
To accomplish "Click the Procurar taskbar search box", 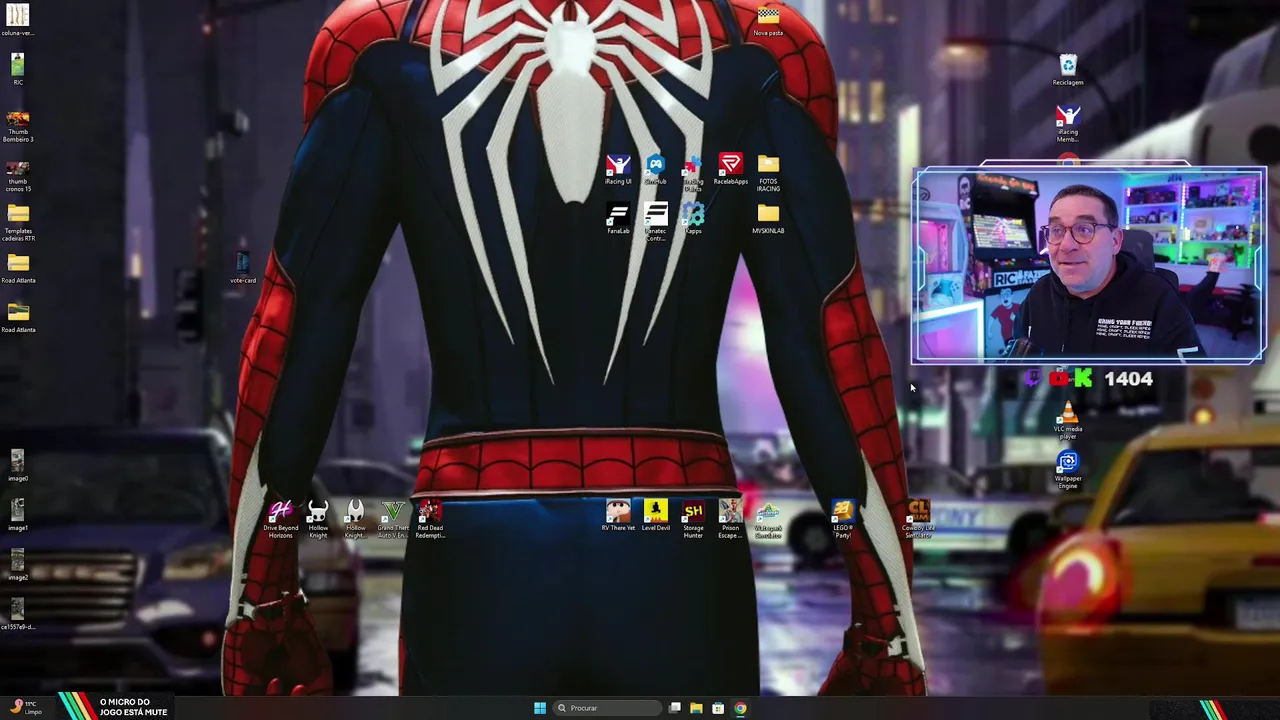I will pyautogui.click(x=607, y=708).
